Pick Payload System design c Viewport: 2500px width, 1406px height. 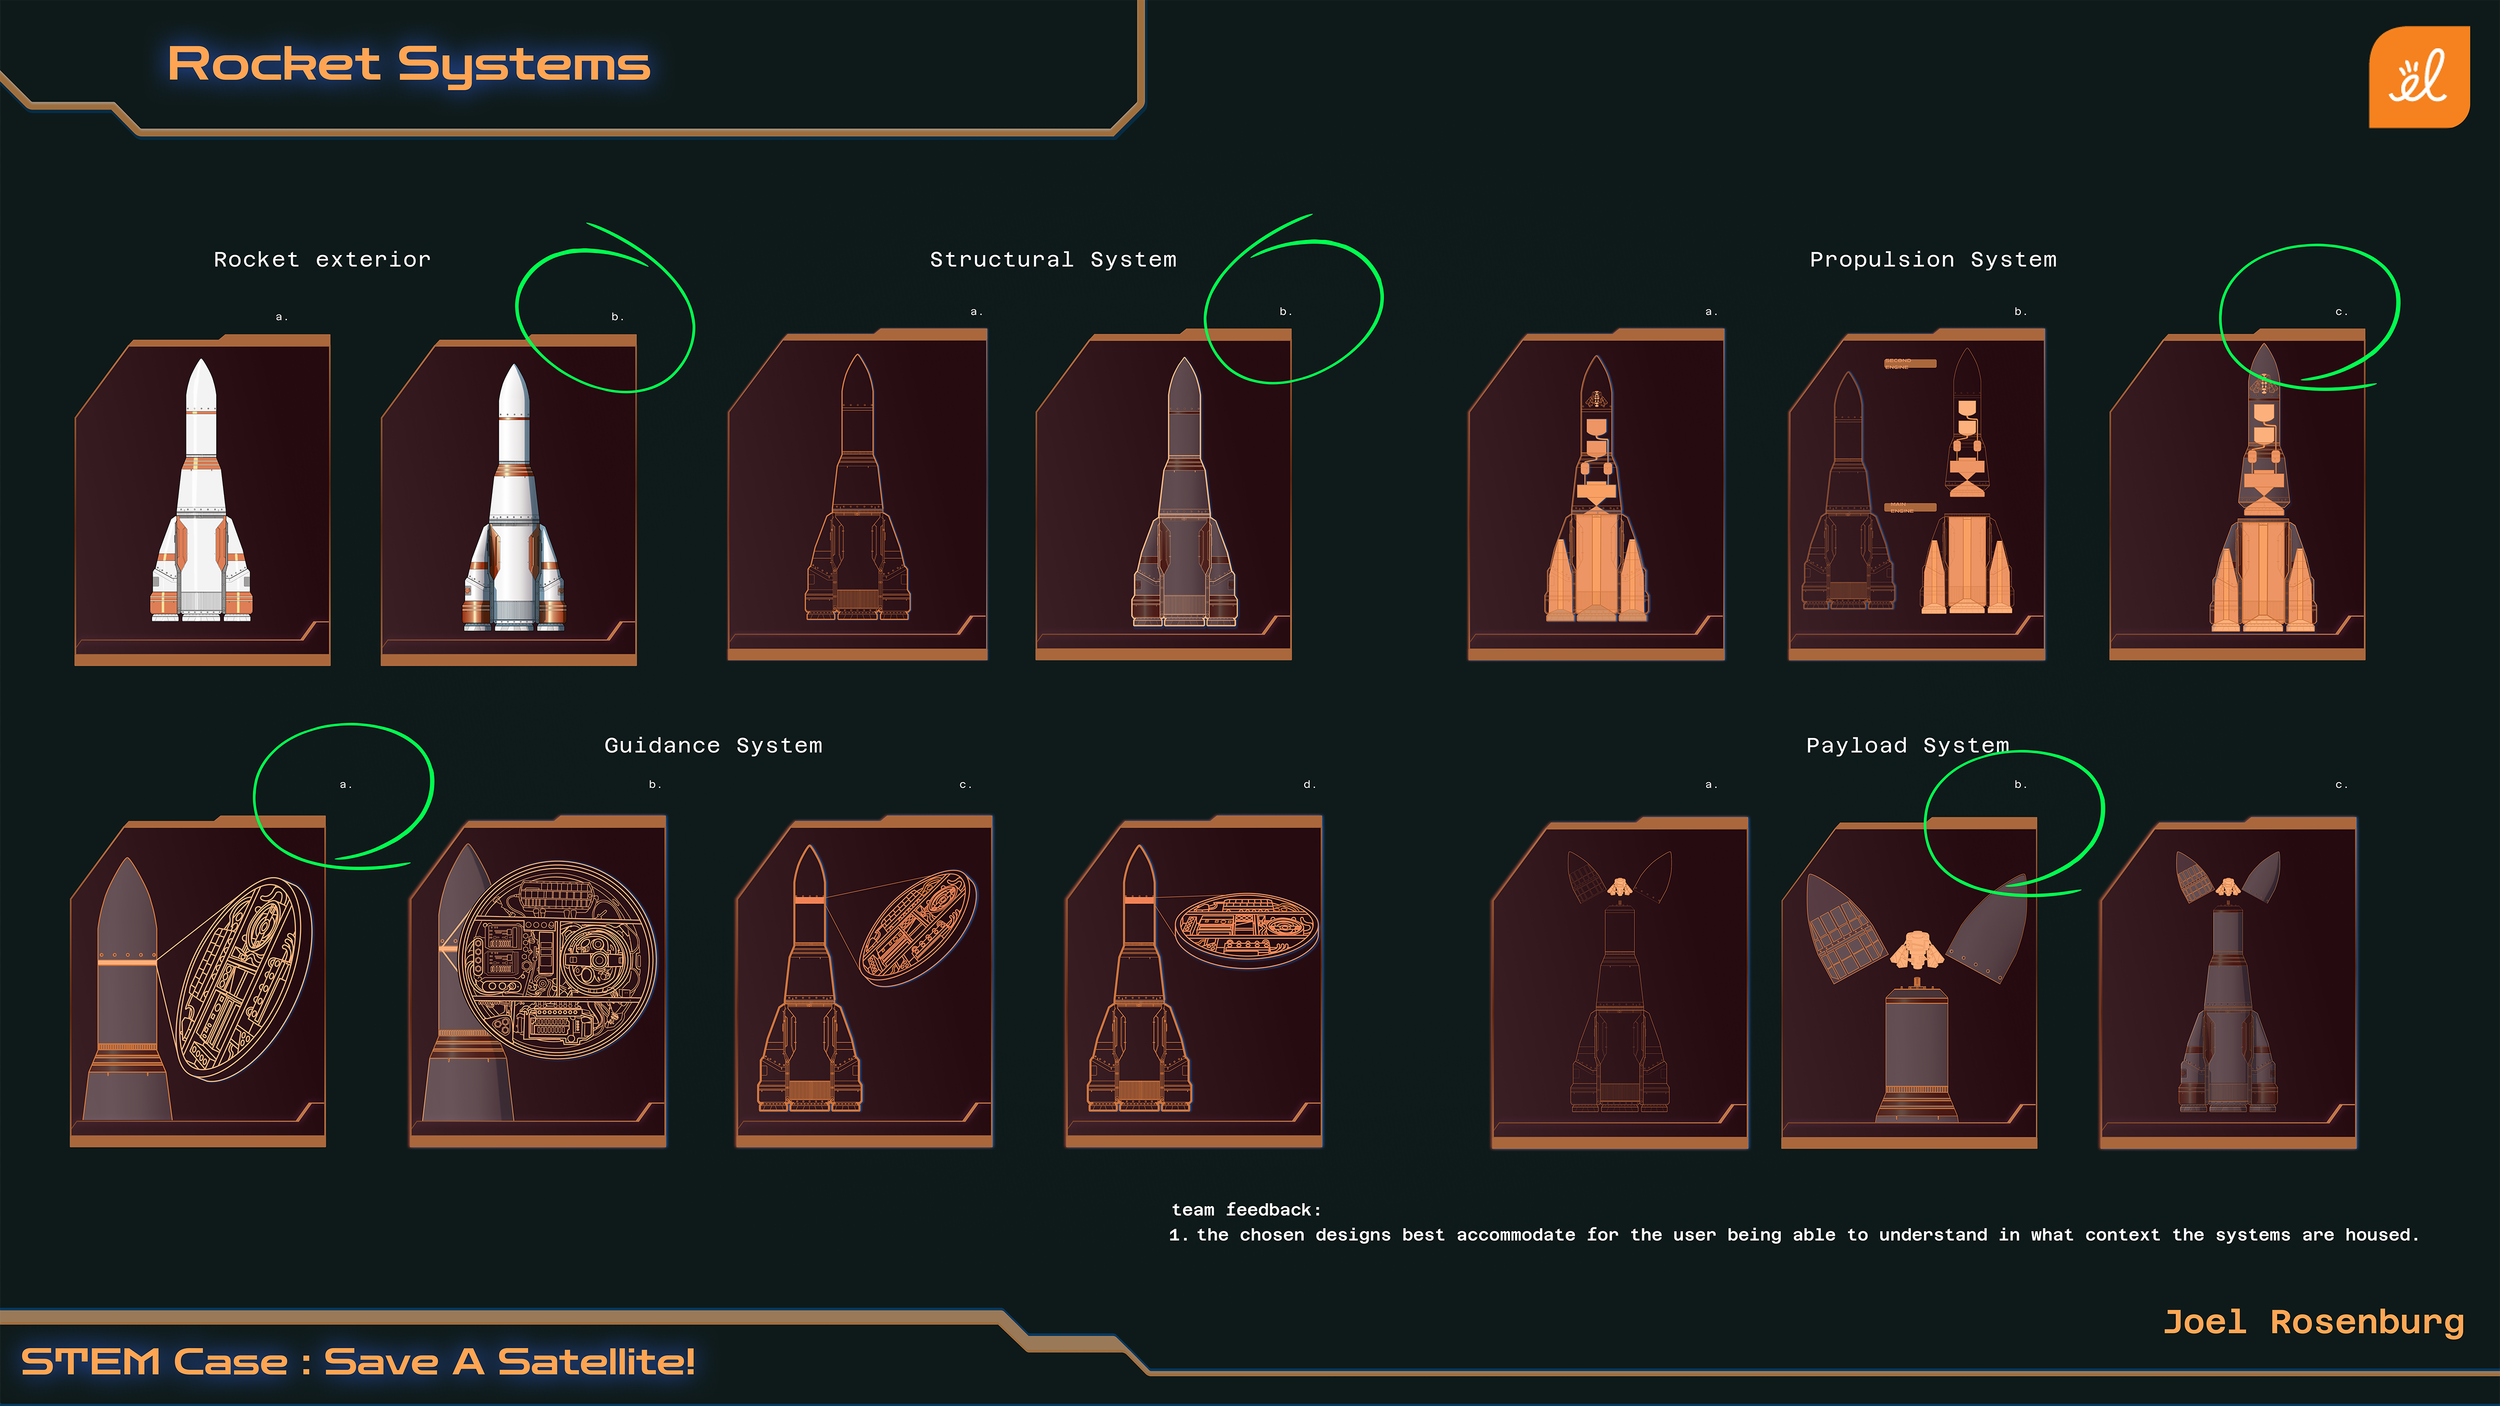point(2228,984)
